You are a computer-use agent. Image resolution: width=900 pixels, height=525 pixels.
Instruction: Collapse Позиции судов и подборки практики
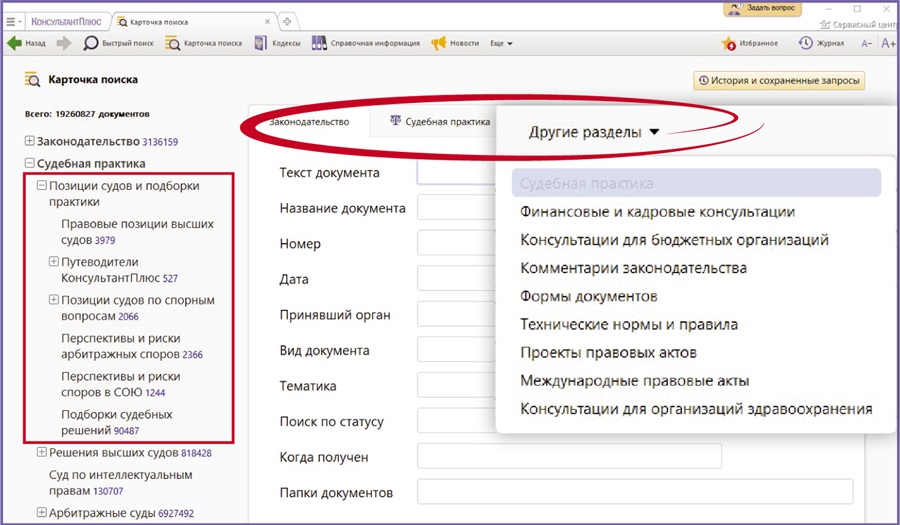click(x=42, y=185)
